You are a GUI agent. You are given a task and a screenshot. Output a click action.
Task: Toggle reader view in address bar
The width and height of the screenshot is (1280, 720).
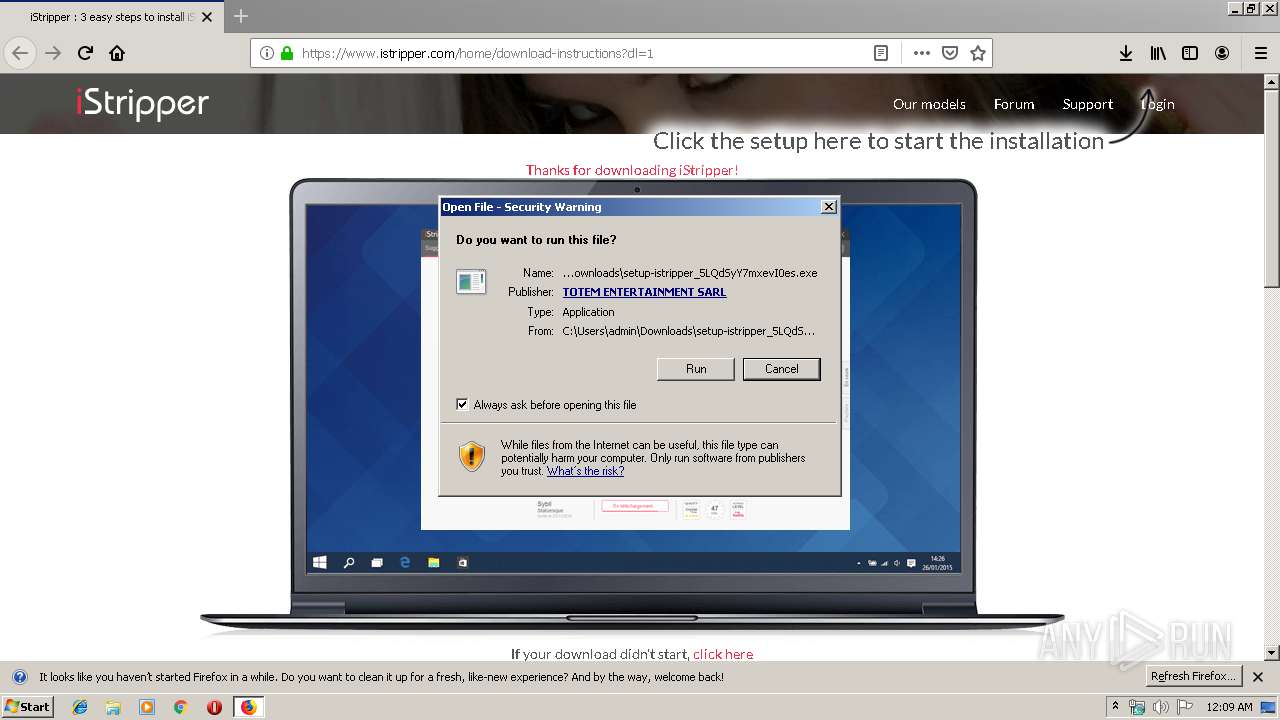point(881,53)
